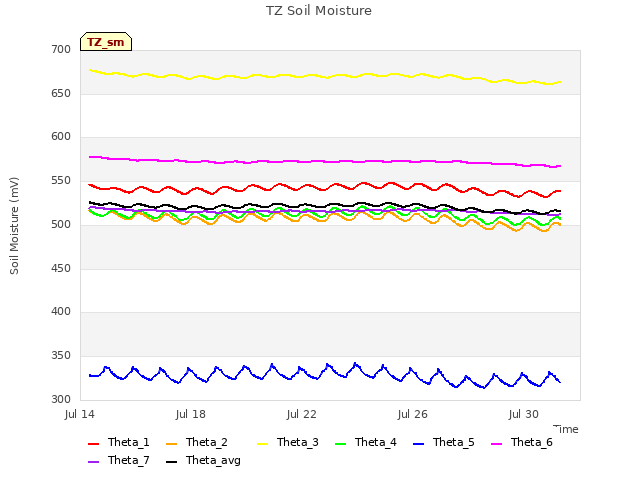Click the magenta Theta_6 legend swatch
The image size is (640, 480).
pyautogui.click(x=496, y=444)
